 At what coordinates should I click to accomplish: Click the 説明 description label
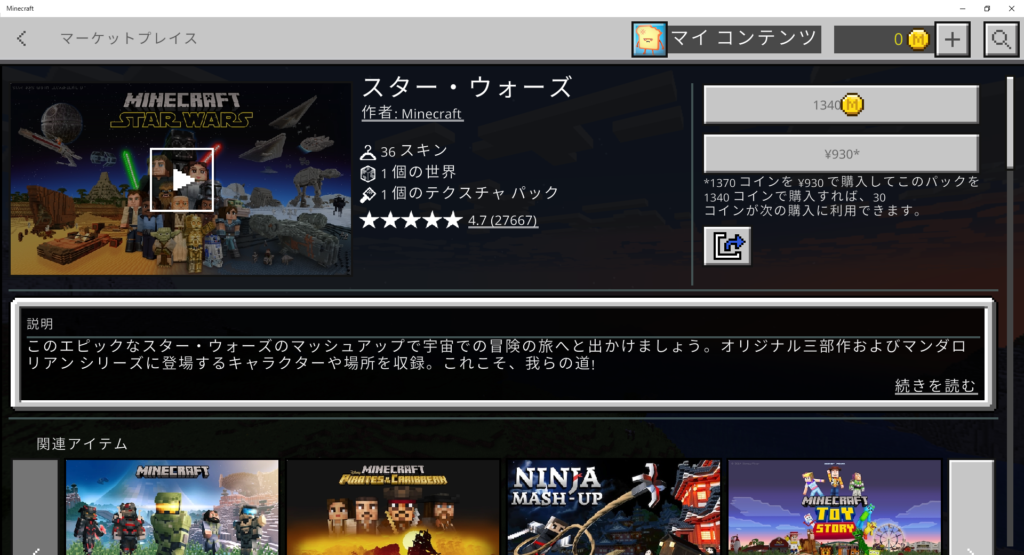(x=40, y=324)
